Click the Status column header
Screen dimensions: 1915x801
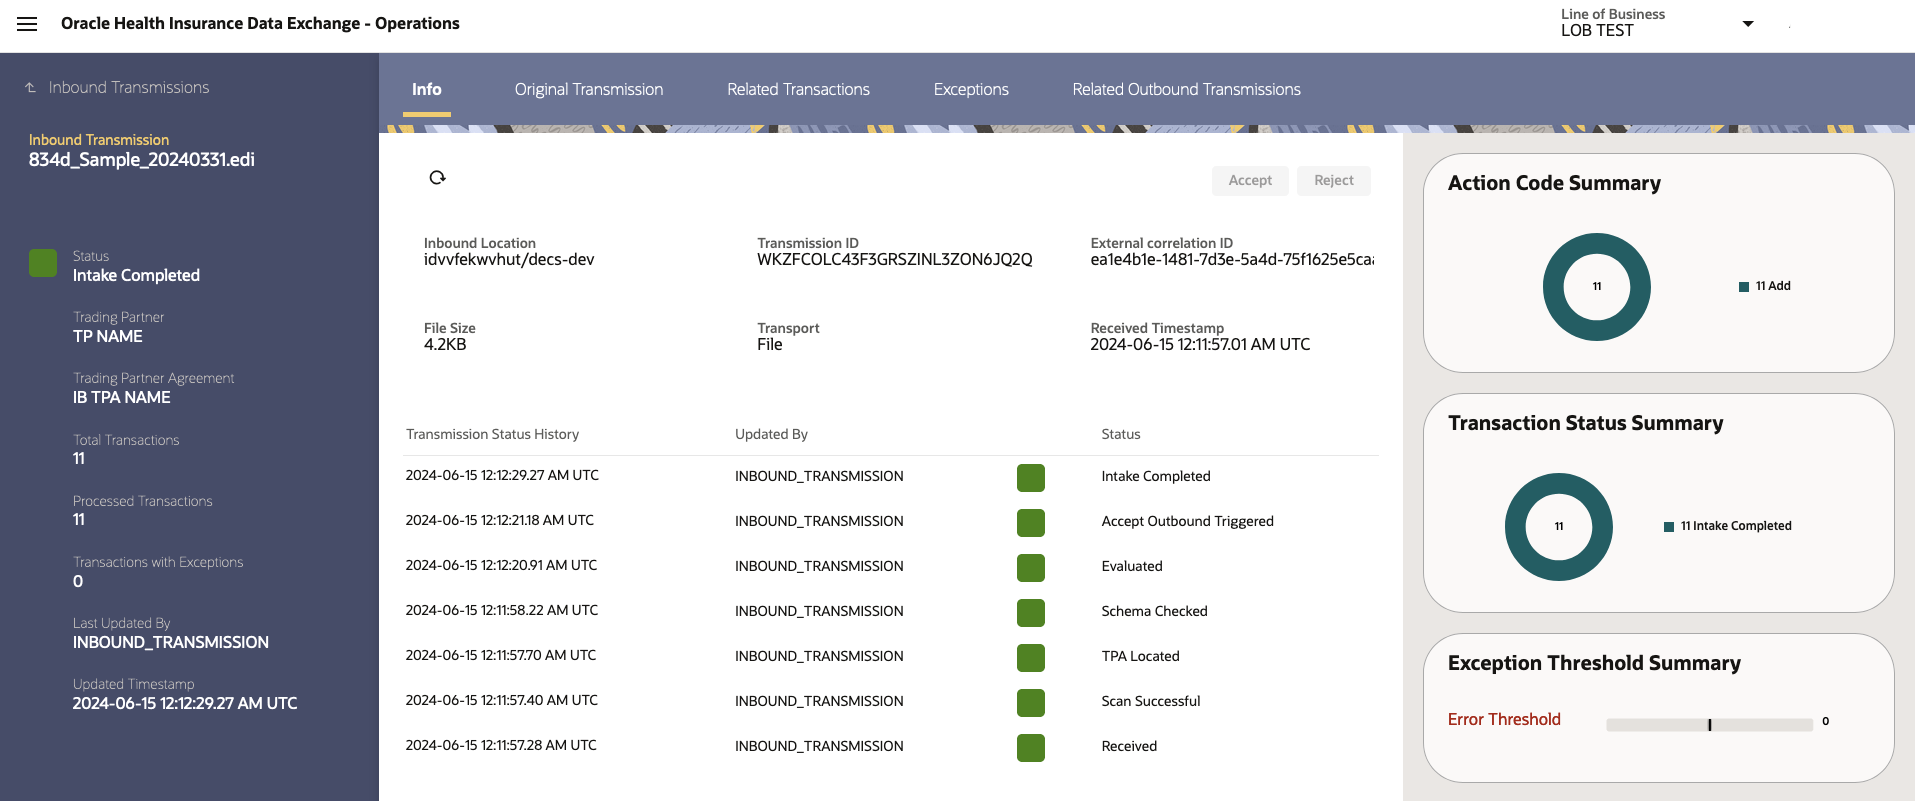[1121, 434]
